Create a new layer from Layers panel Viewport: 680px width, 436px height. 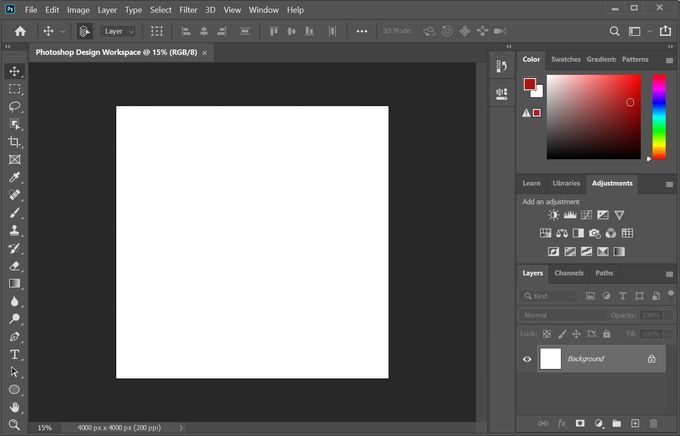point(634,423)
